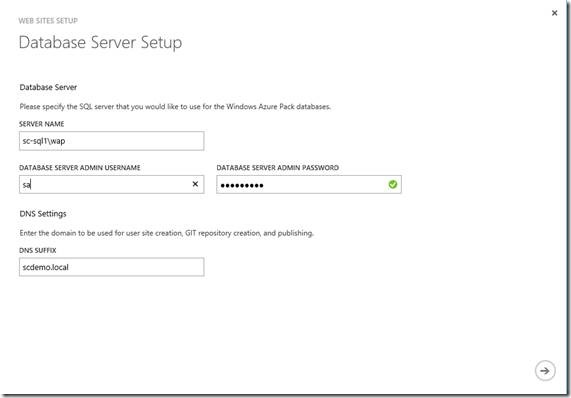The height and width of the screenshot is (398, 571).
Task: Focus the Server Name input field
Action: tap(111, 141)
